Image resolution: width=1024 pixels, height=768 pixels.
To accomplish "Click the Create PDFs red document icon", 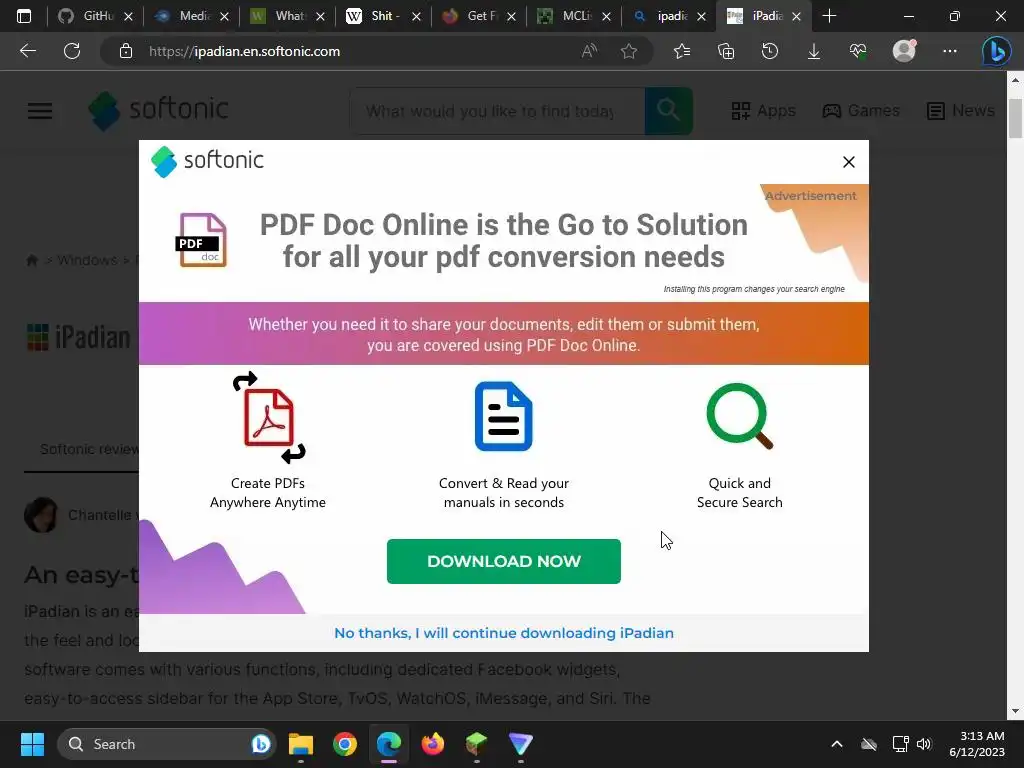I will click(268, 417).
